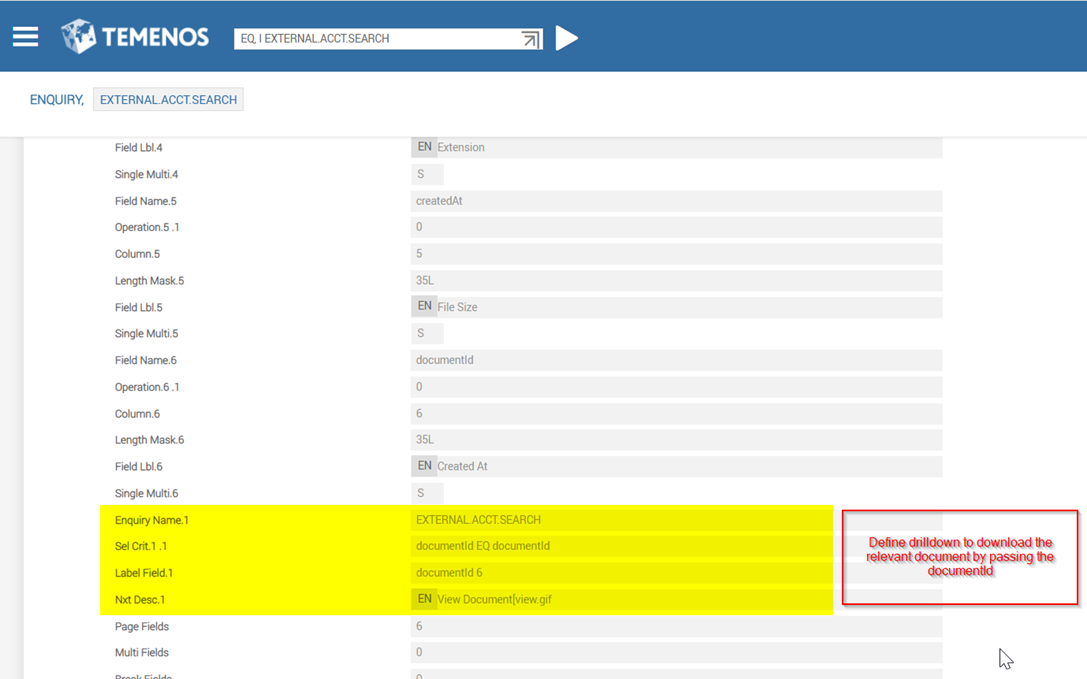The width and height of the screenshot is (1087, 679).
Task: Click the EN language tag for Field Lbl.5
Action: click(x=424, y=307)
